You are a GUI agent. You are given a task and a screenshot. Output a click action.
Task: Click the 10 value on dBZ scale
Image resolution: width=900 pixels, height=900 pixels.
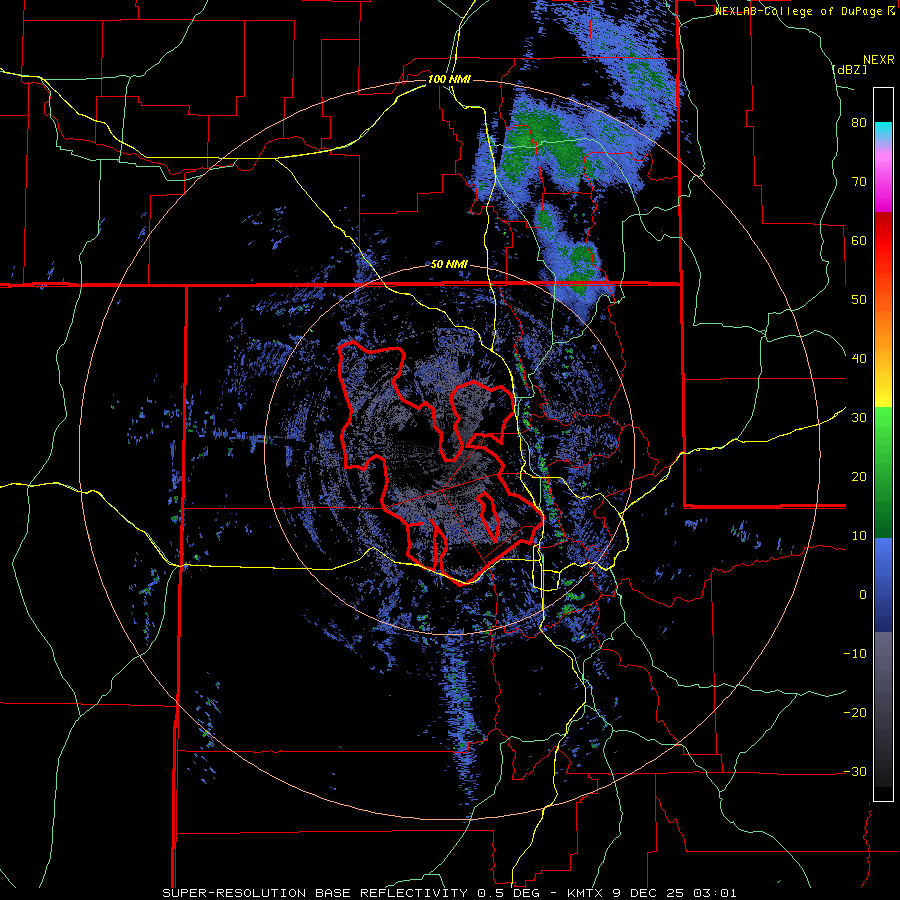coord(859,536)
